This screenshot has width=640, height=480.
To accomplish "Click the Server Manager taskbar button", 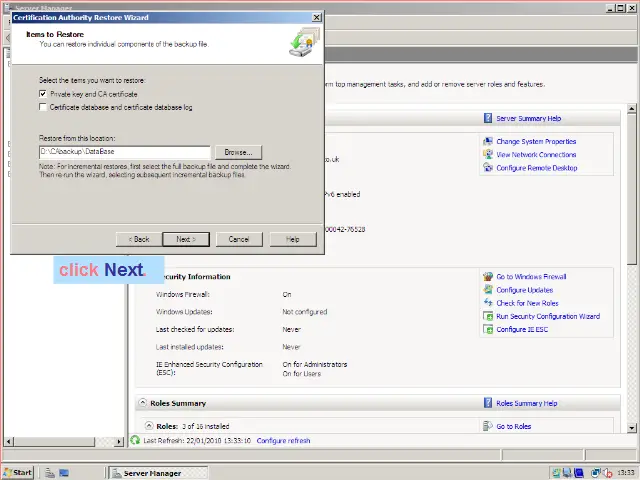I will (158, 473).
